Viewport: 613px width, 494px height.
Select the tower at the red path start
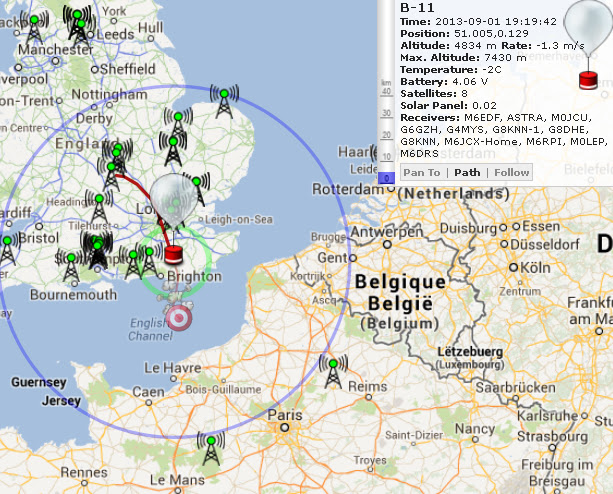tap(111, 175)
